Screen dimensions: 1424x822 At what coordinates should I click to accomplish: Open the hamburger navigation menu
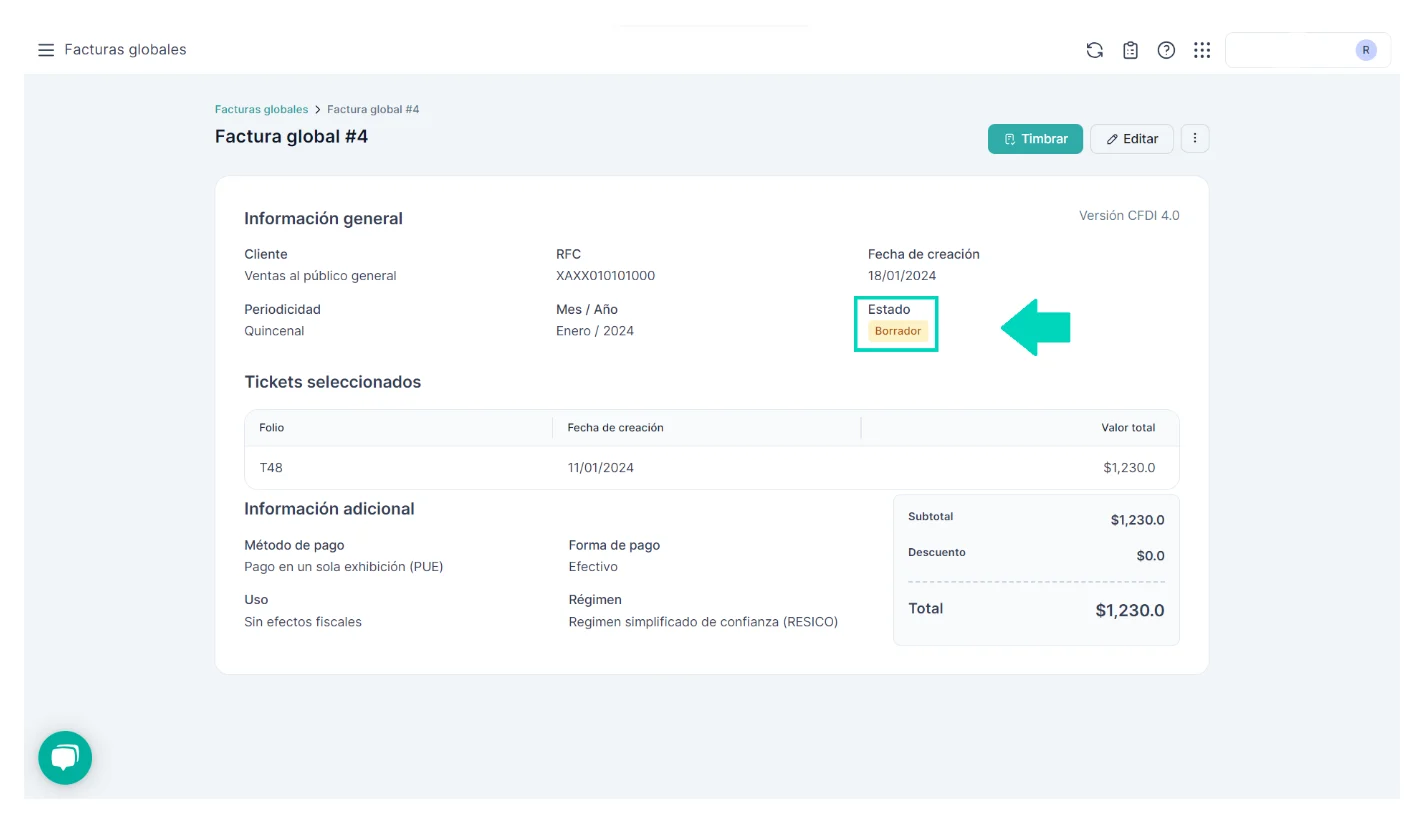(x=46, y=50)
